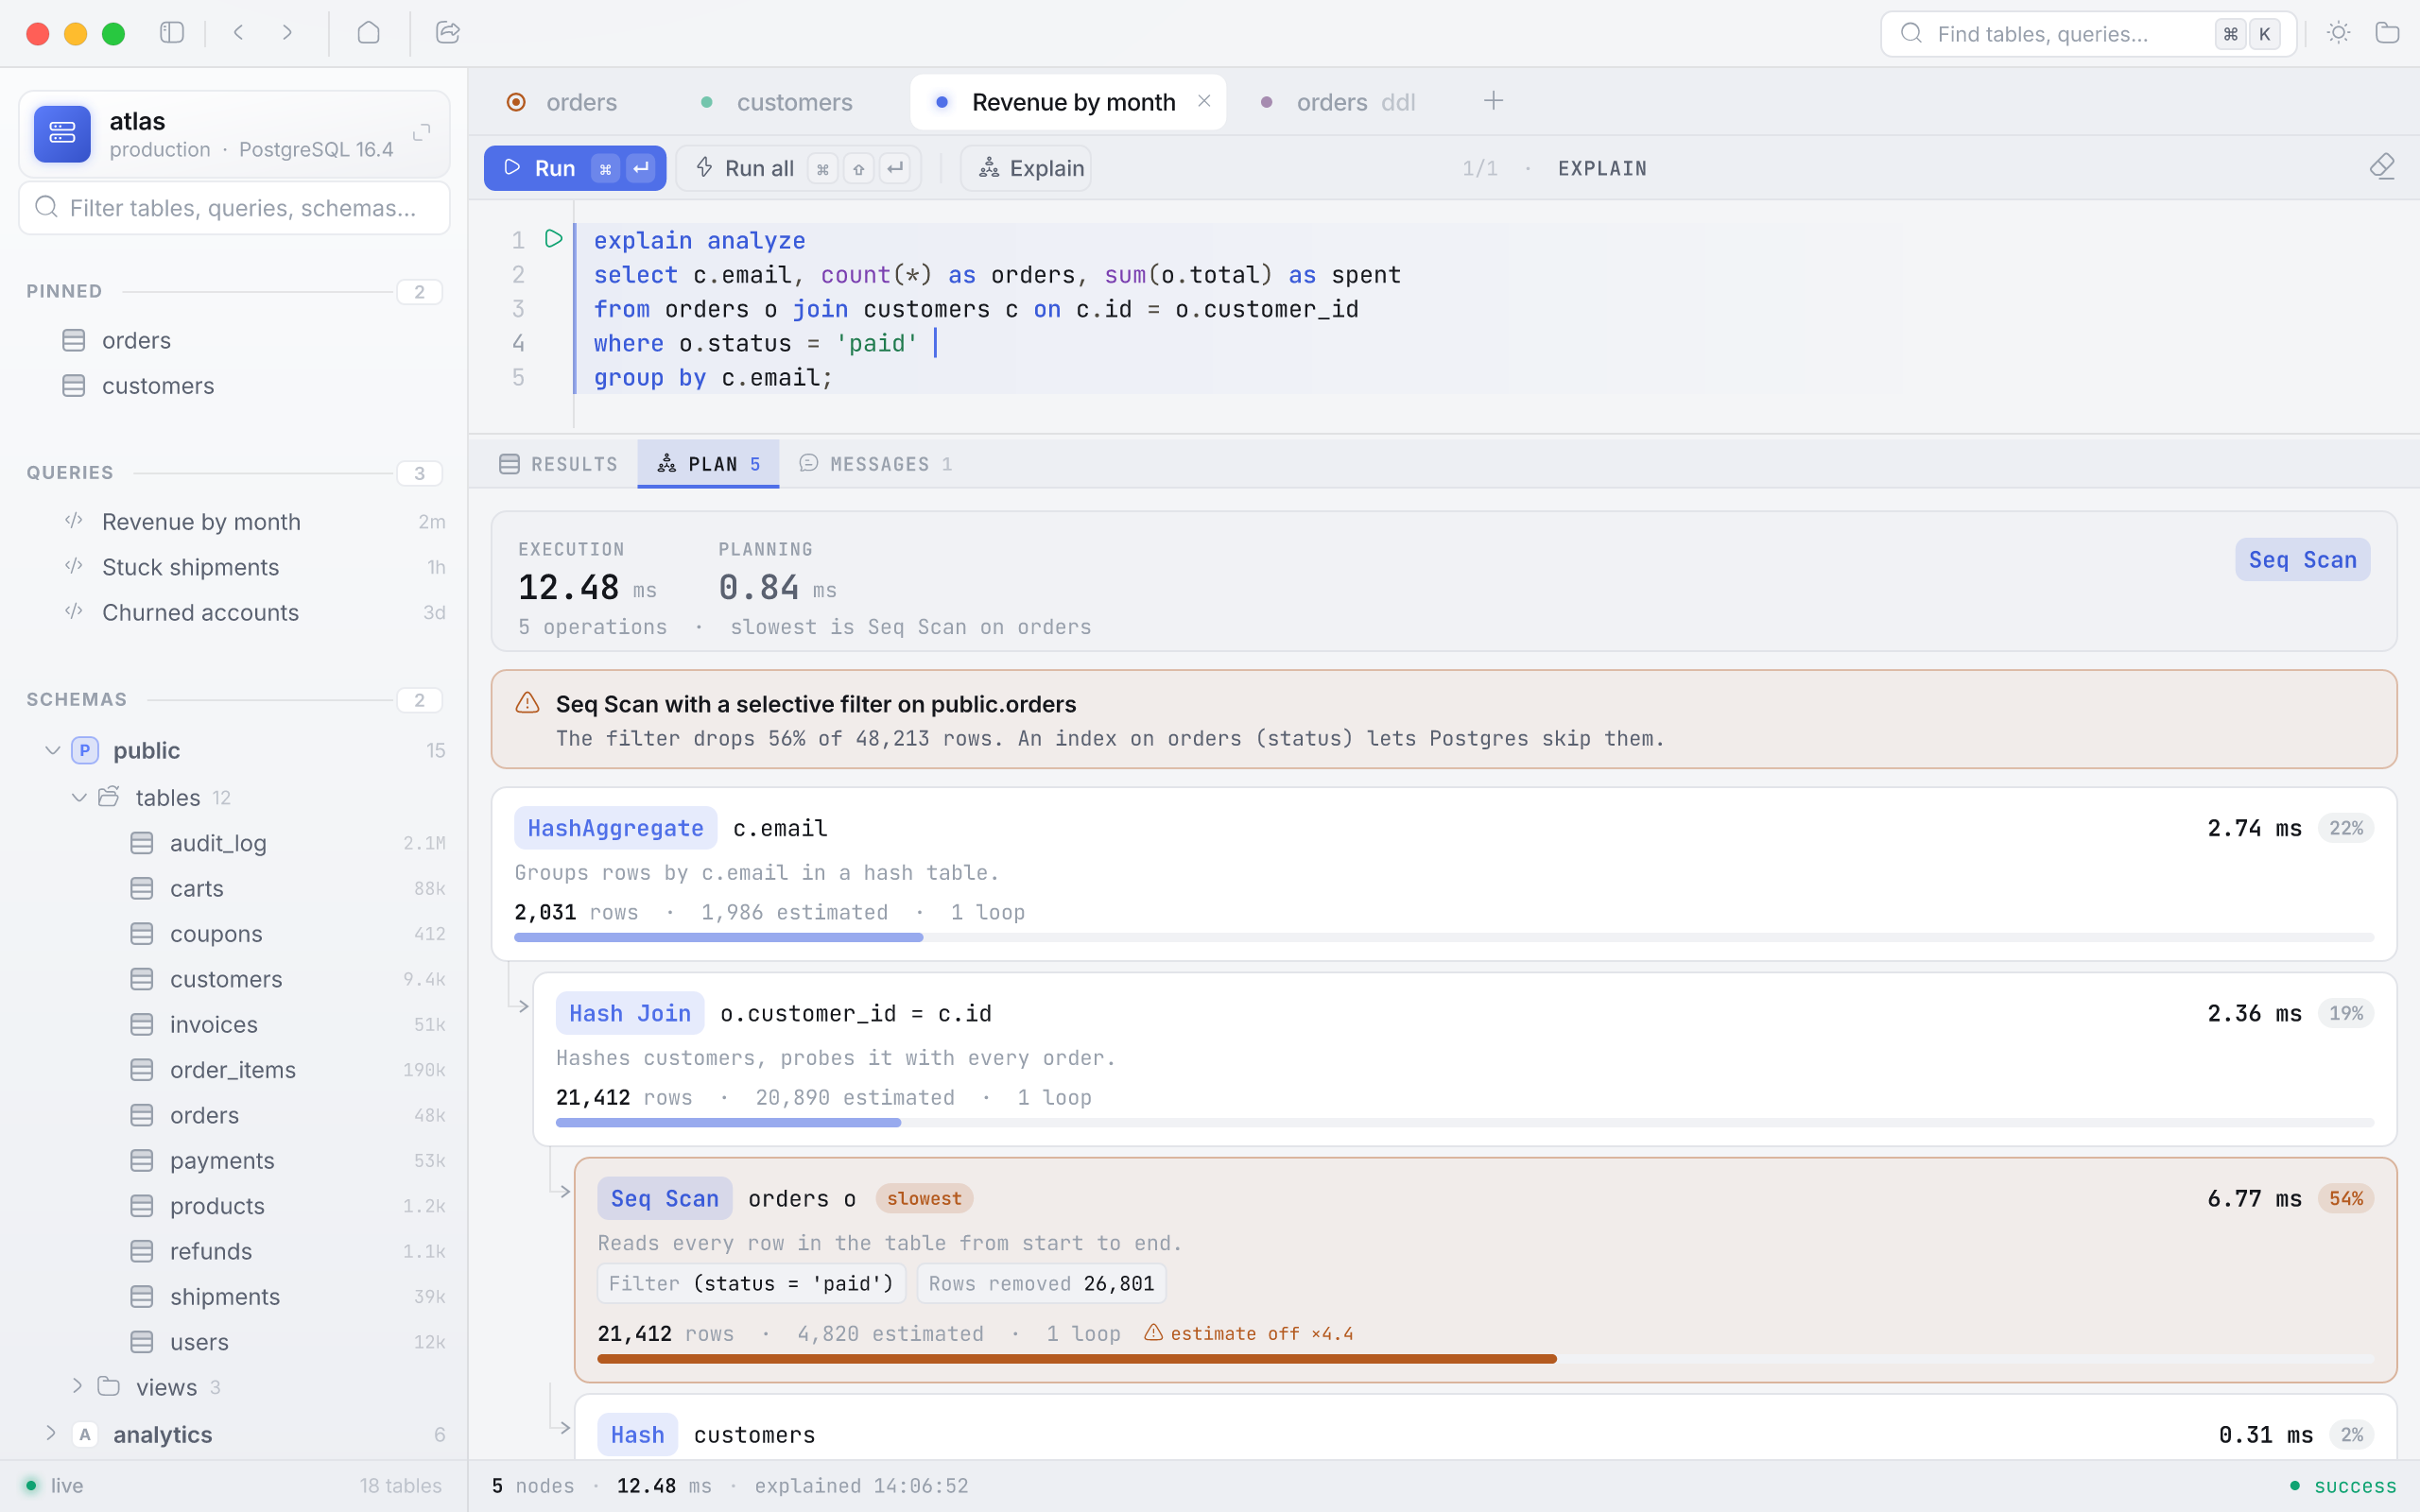Open the Stuck shipments saved query

click(x=236, y=567)
